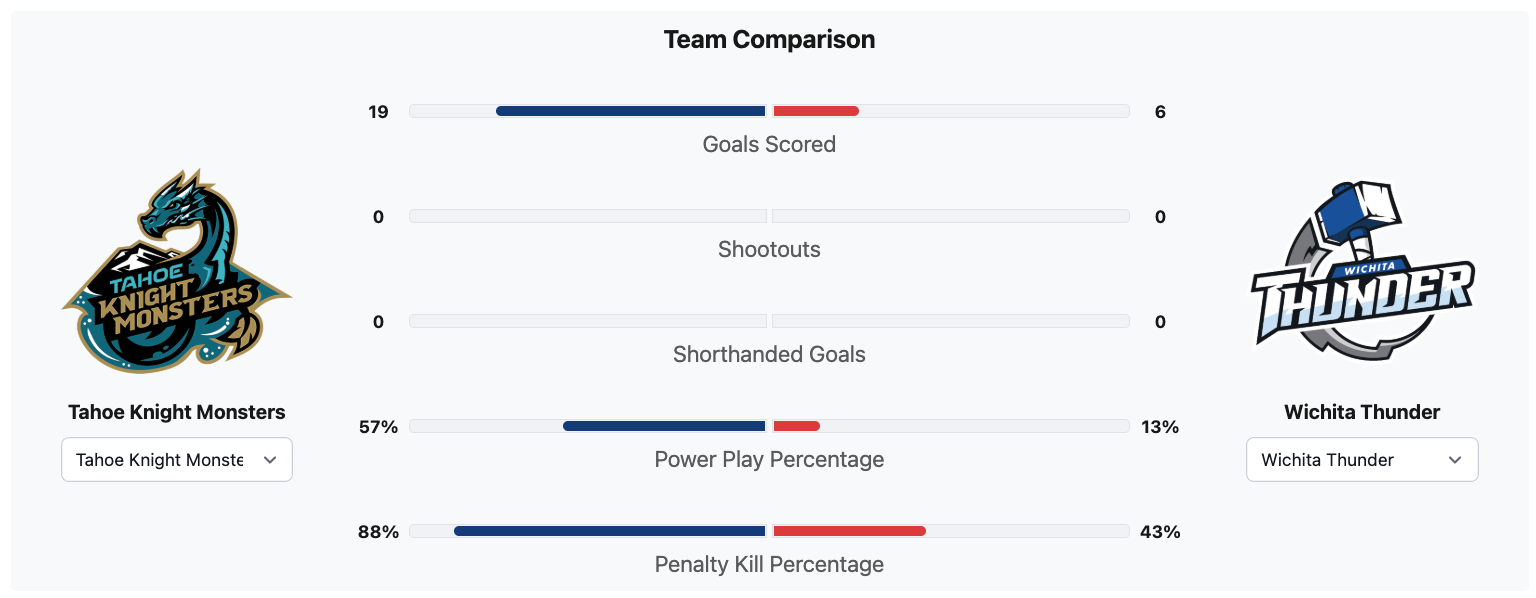Click the Team Comparison heading
1536x598 pixels.
(x=769, y=40)
